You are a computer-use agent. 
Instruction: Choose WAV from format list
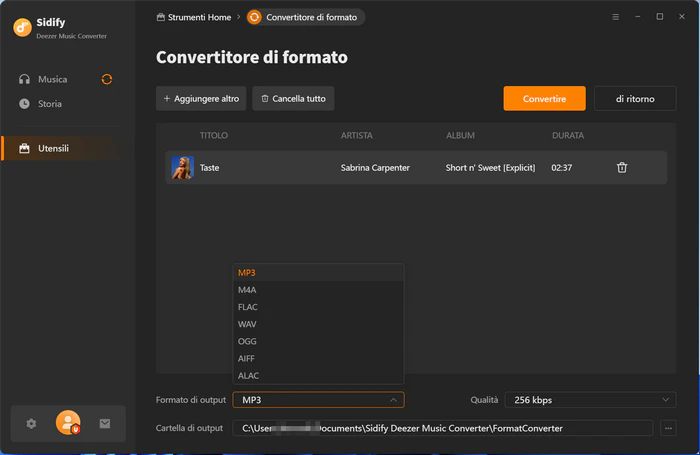tap(318, 324)
